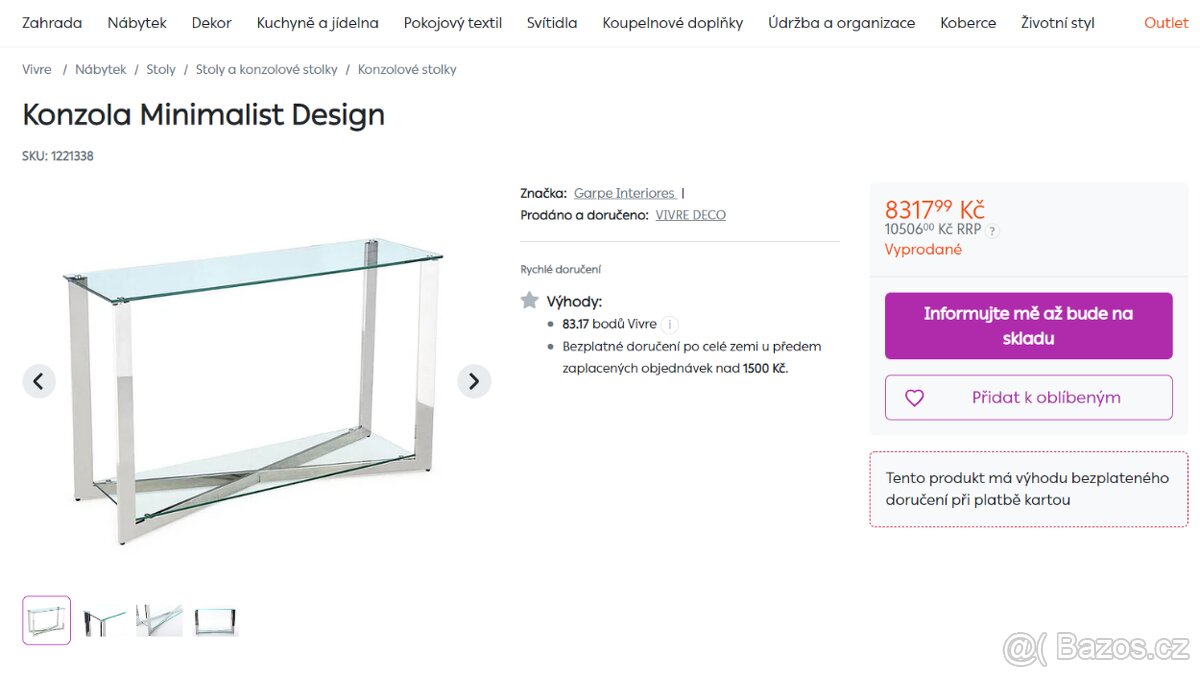Open the VIVRE DECO seller link
This screenshot has height=677, width=1200.
click(690, 215)
